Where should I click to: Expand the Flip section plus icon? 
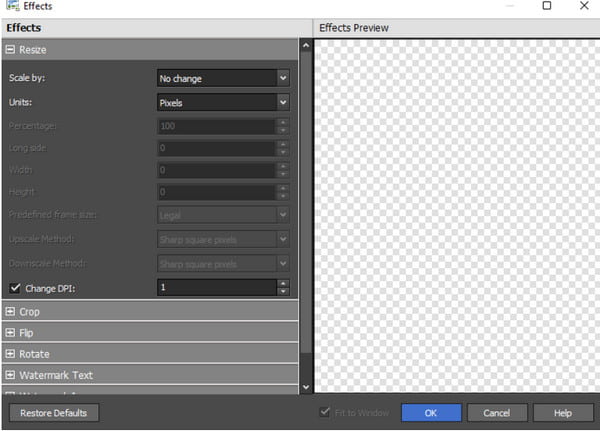click(10, 333)
